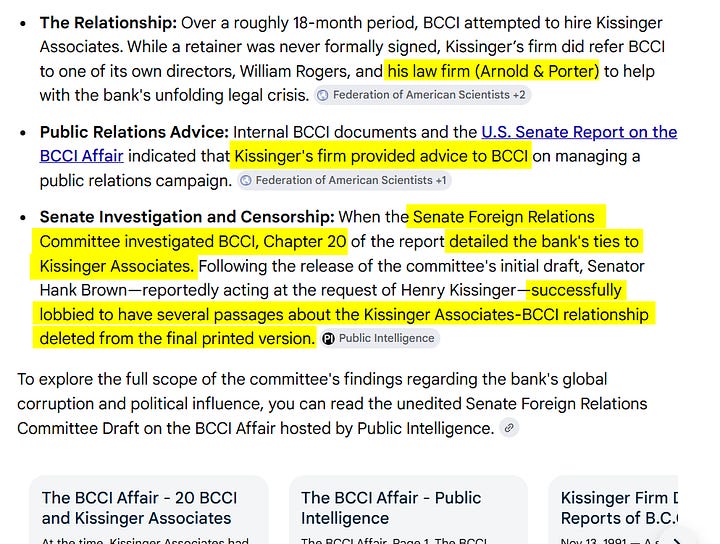Click highlighted deleted from the final printed version
Viewport: 720px width, 544px height.
(177, 338)
